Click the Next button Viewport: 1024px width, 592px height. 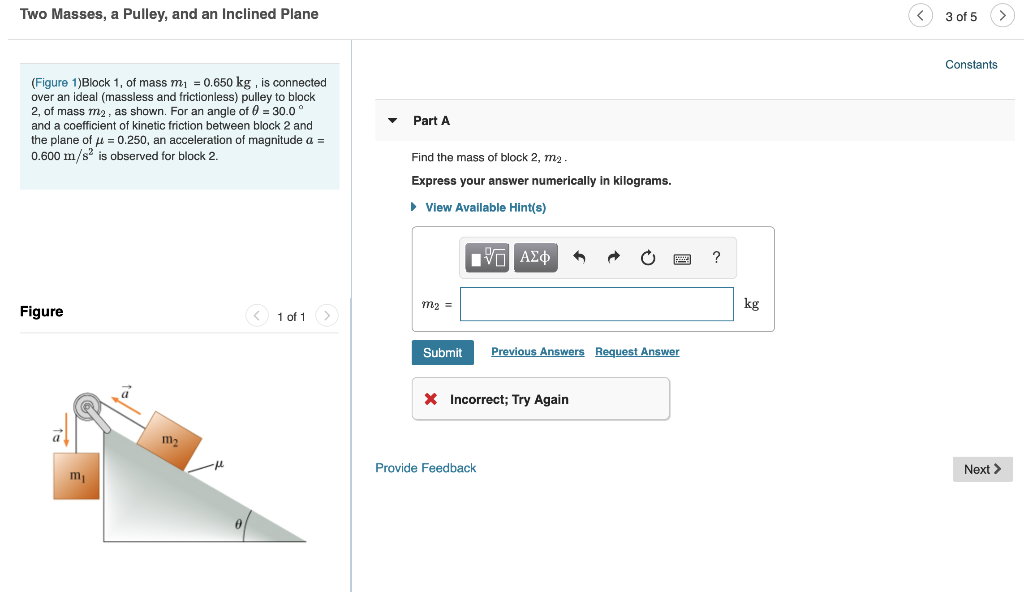coord(982,468)
